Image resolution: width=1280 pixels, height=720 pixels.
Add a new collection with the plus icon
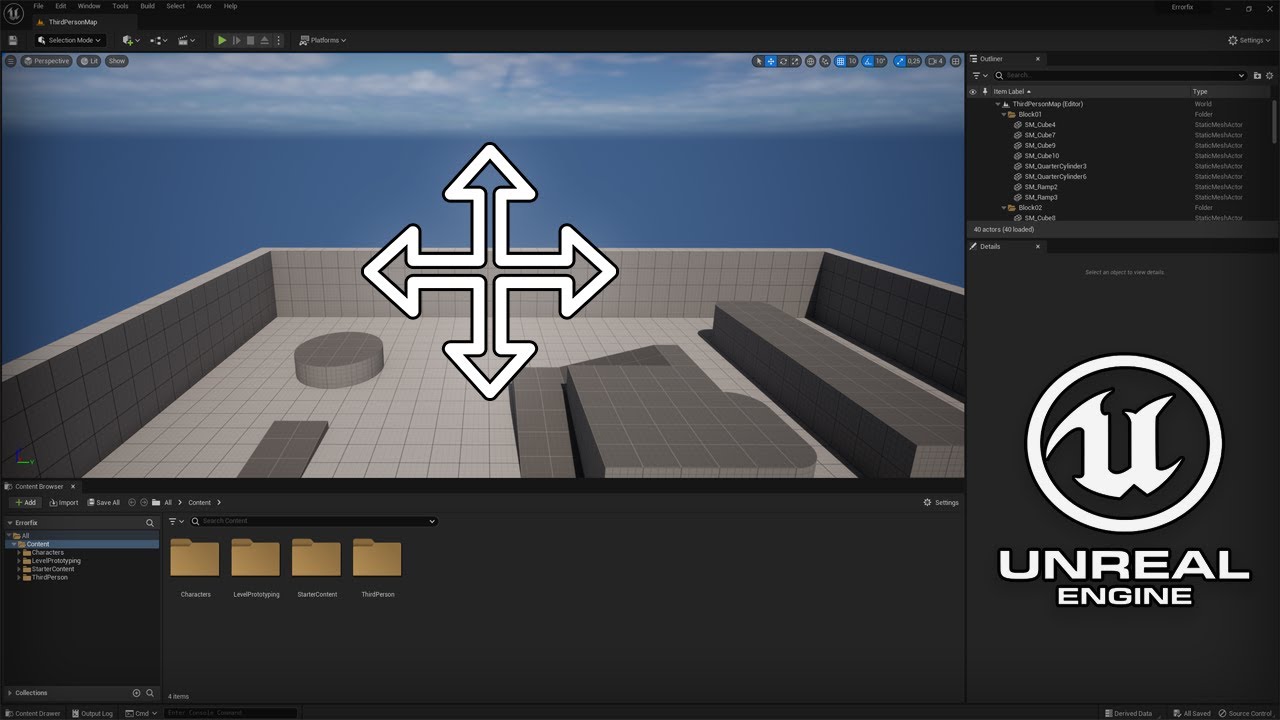(x=136, y=692)
